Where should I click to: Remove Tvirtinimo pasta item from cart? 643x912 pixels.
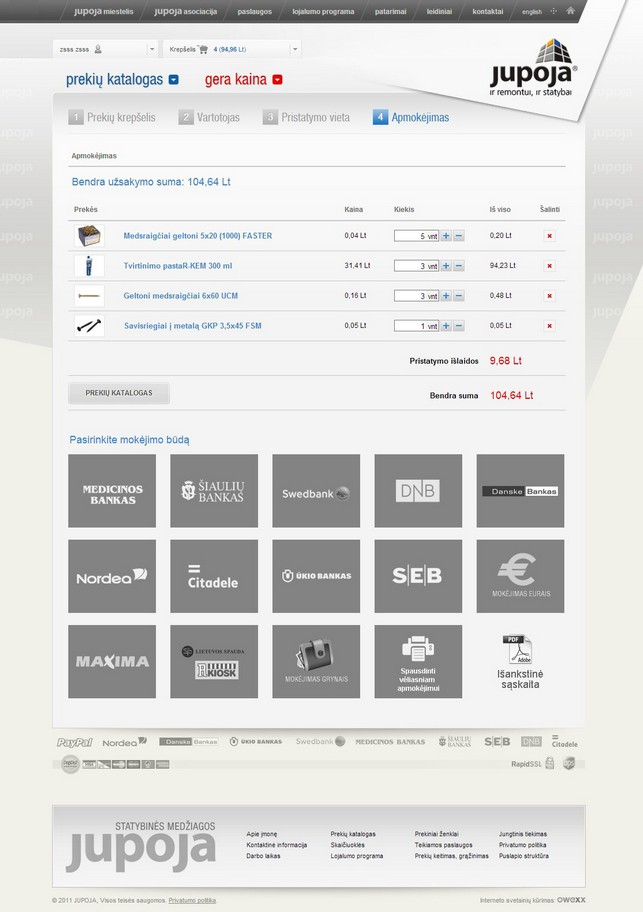point(549,266)
